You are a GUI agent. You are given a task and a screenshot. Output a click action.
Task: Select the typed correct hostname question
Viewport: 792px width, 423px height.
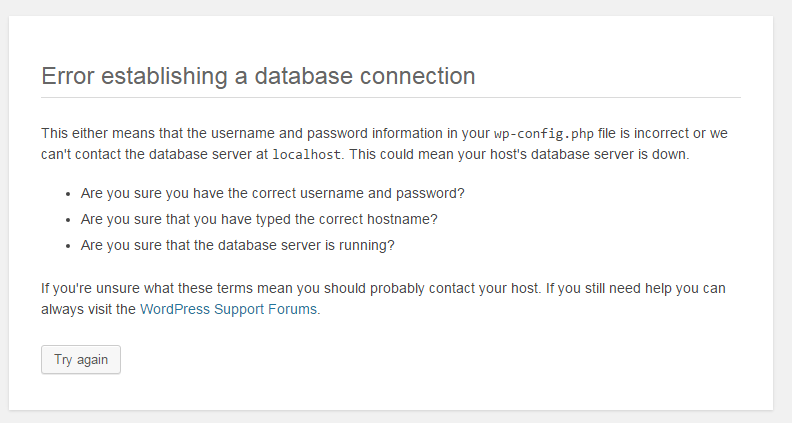pyautogui.click(x=259, y=219)
